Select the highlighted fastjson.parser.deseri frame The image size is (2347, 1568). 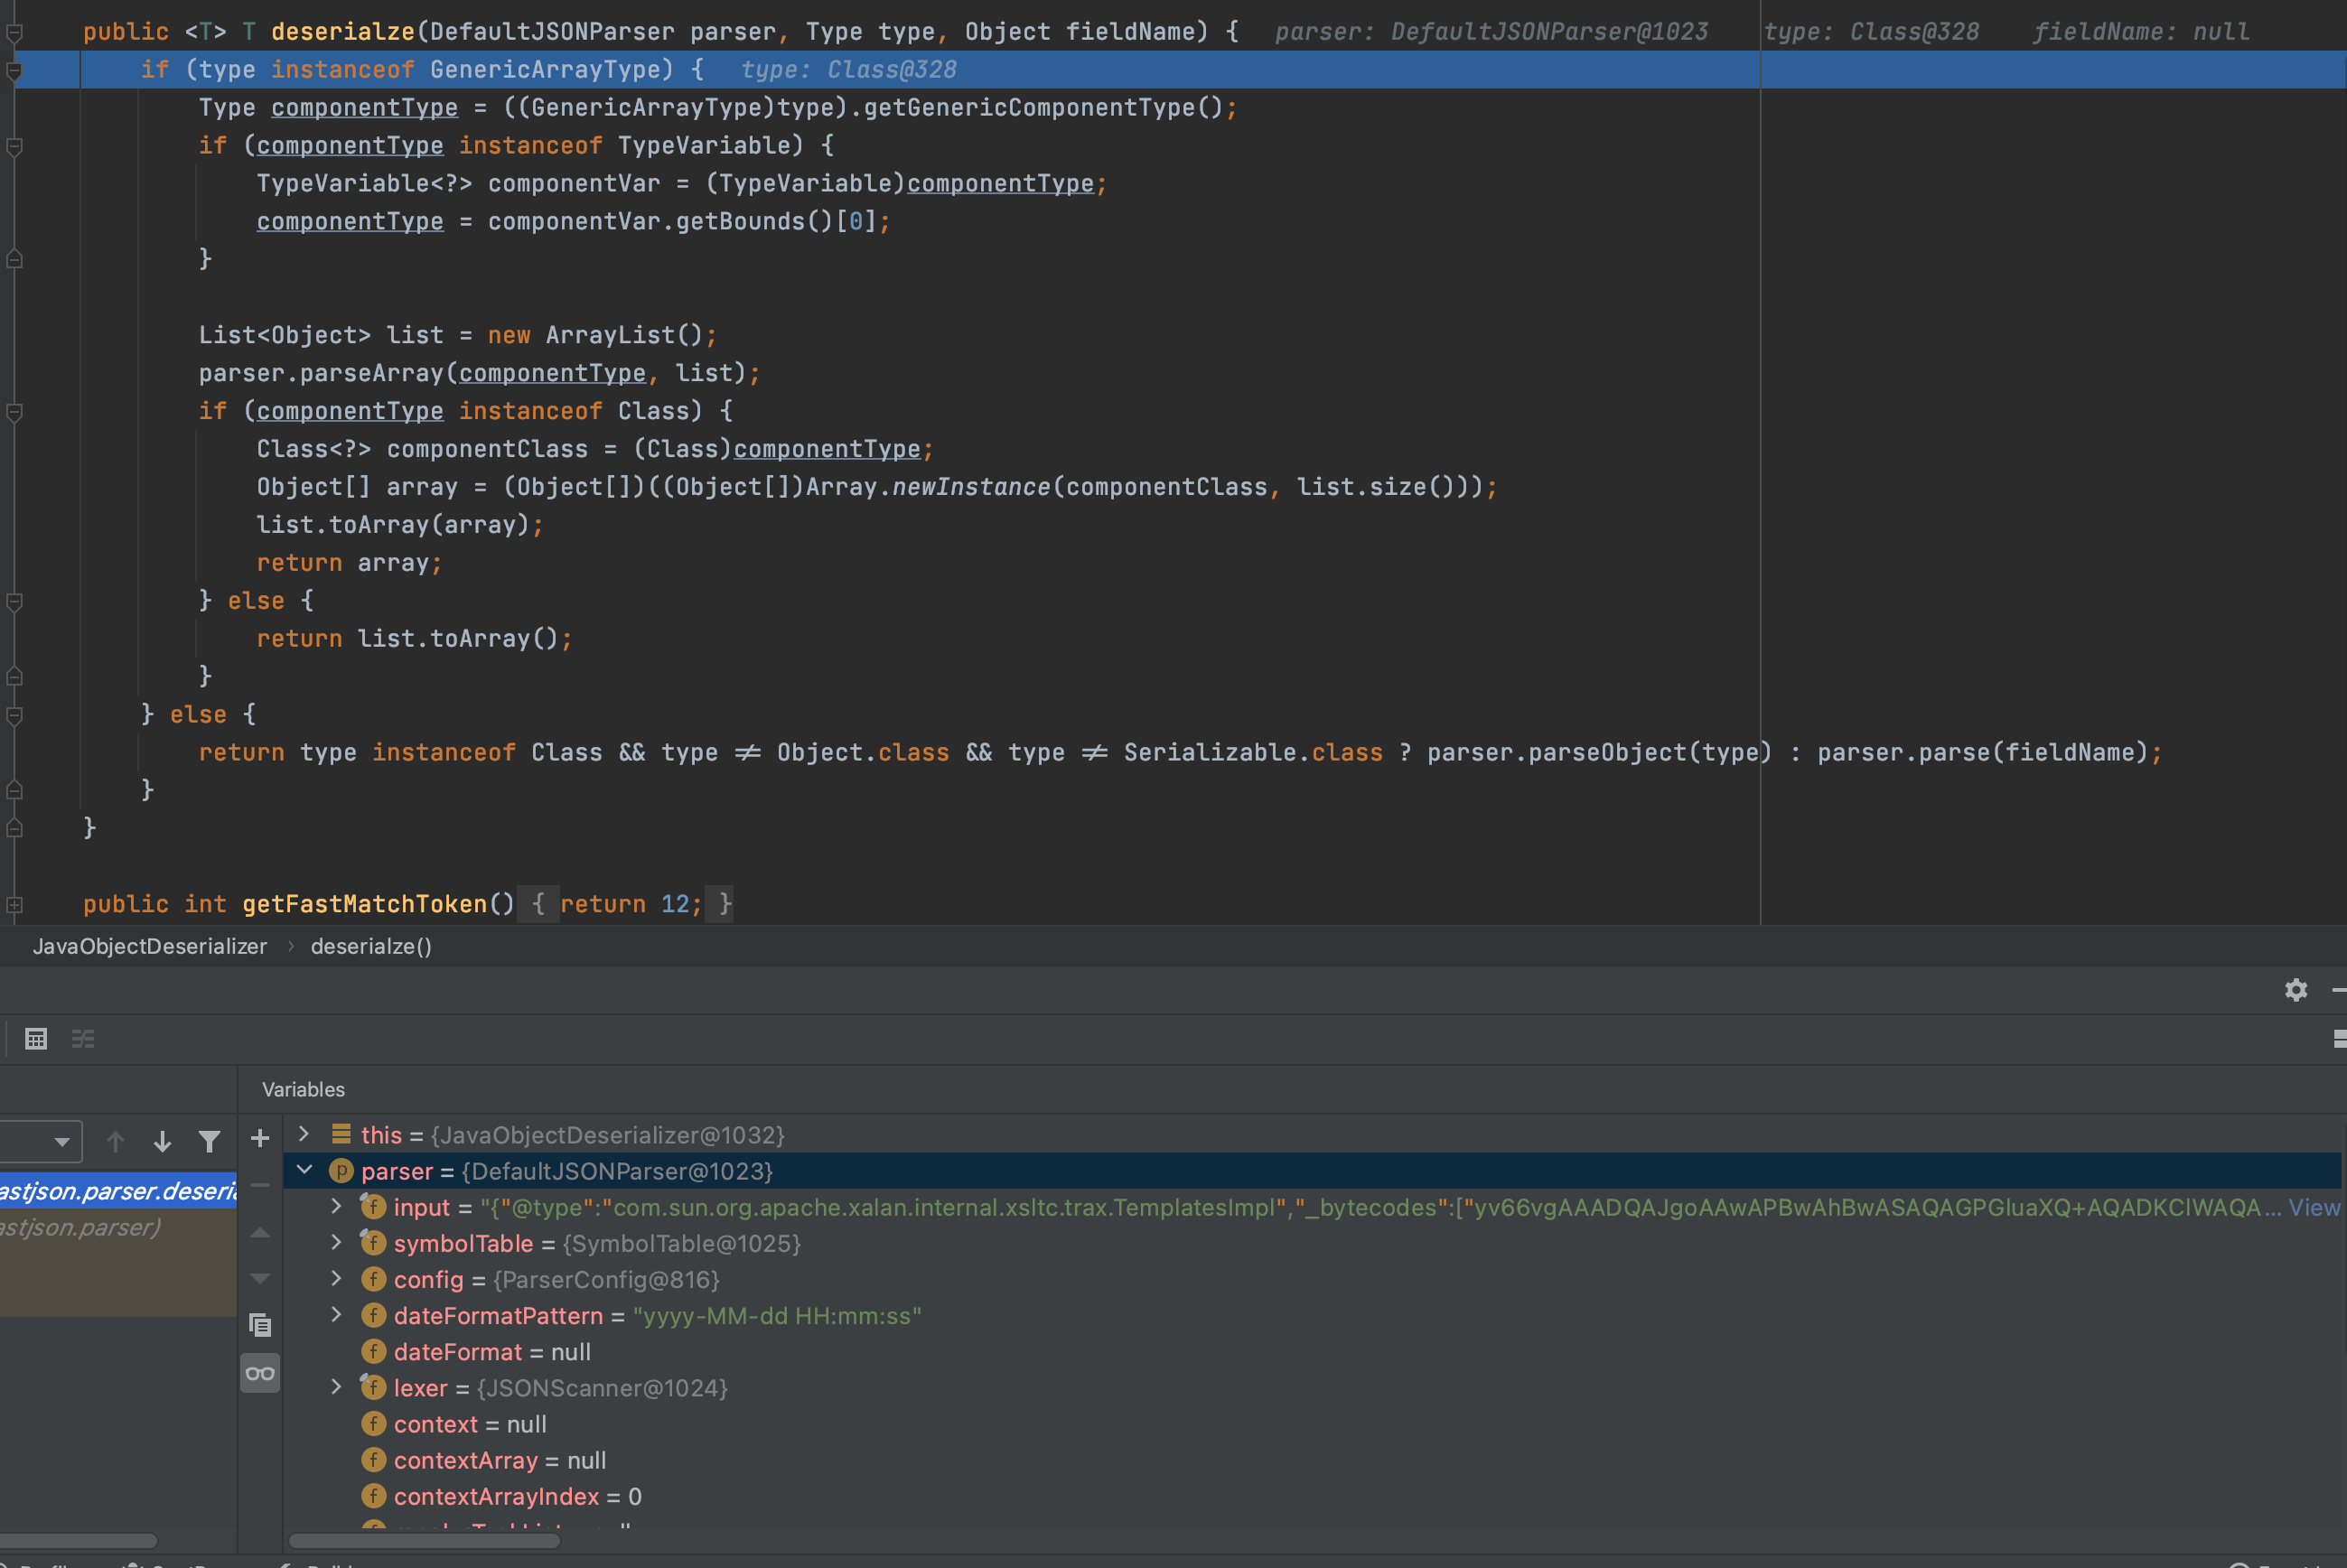[x=118, y=1190]
